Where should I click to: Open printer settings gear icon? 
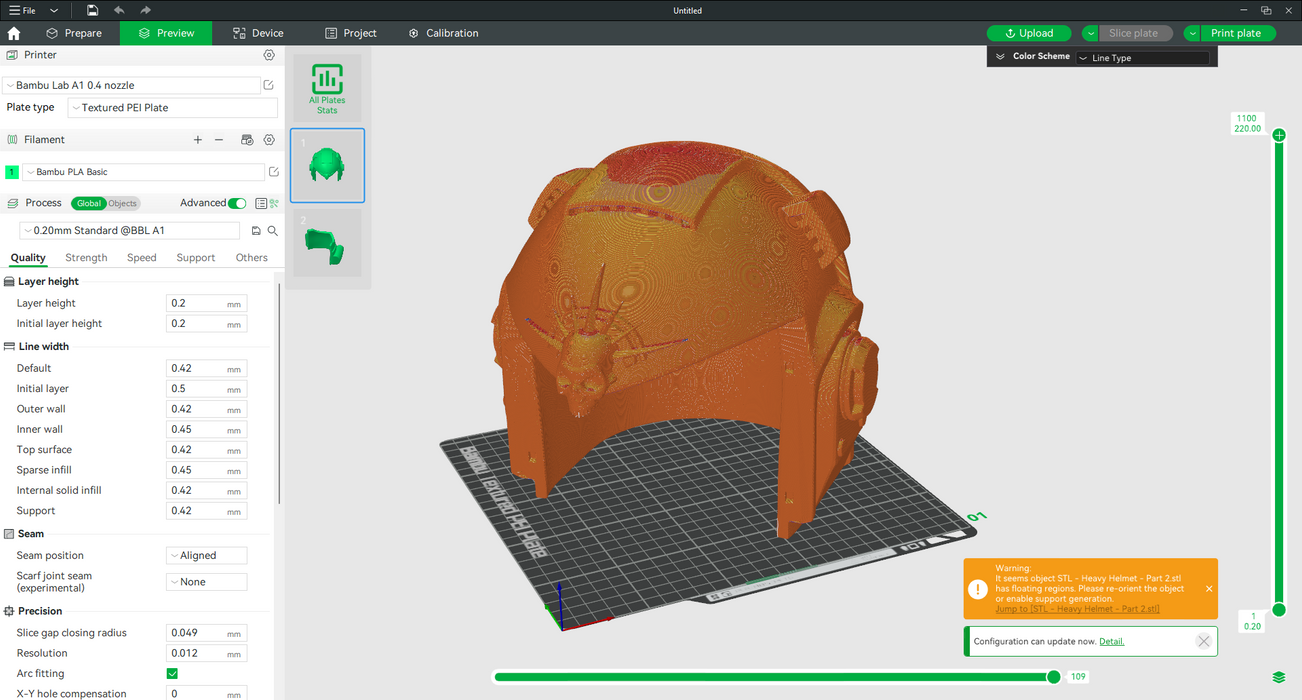(x=269, y=55)
